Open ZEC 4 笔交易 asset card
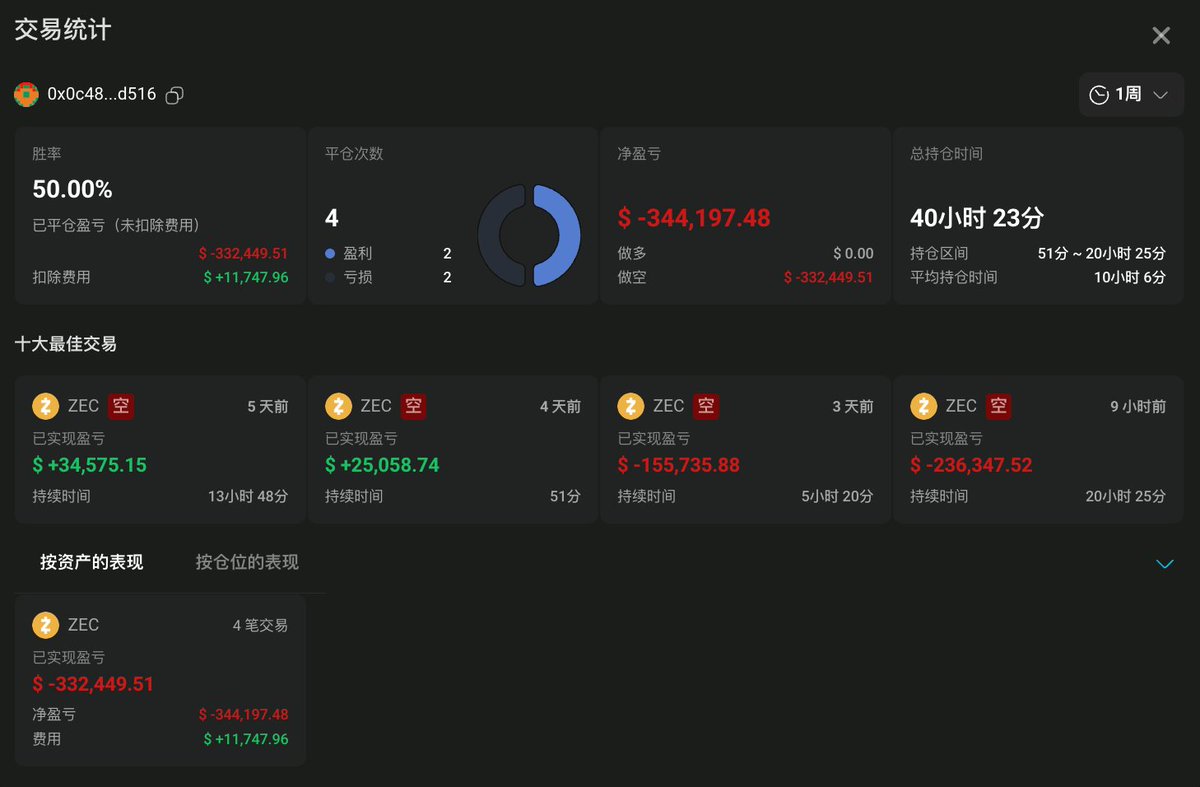This screenshot has width=1200, height=787. (160, 680)
